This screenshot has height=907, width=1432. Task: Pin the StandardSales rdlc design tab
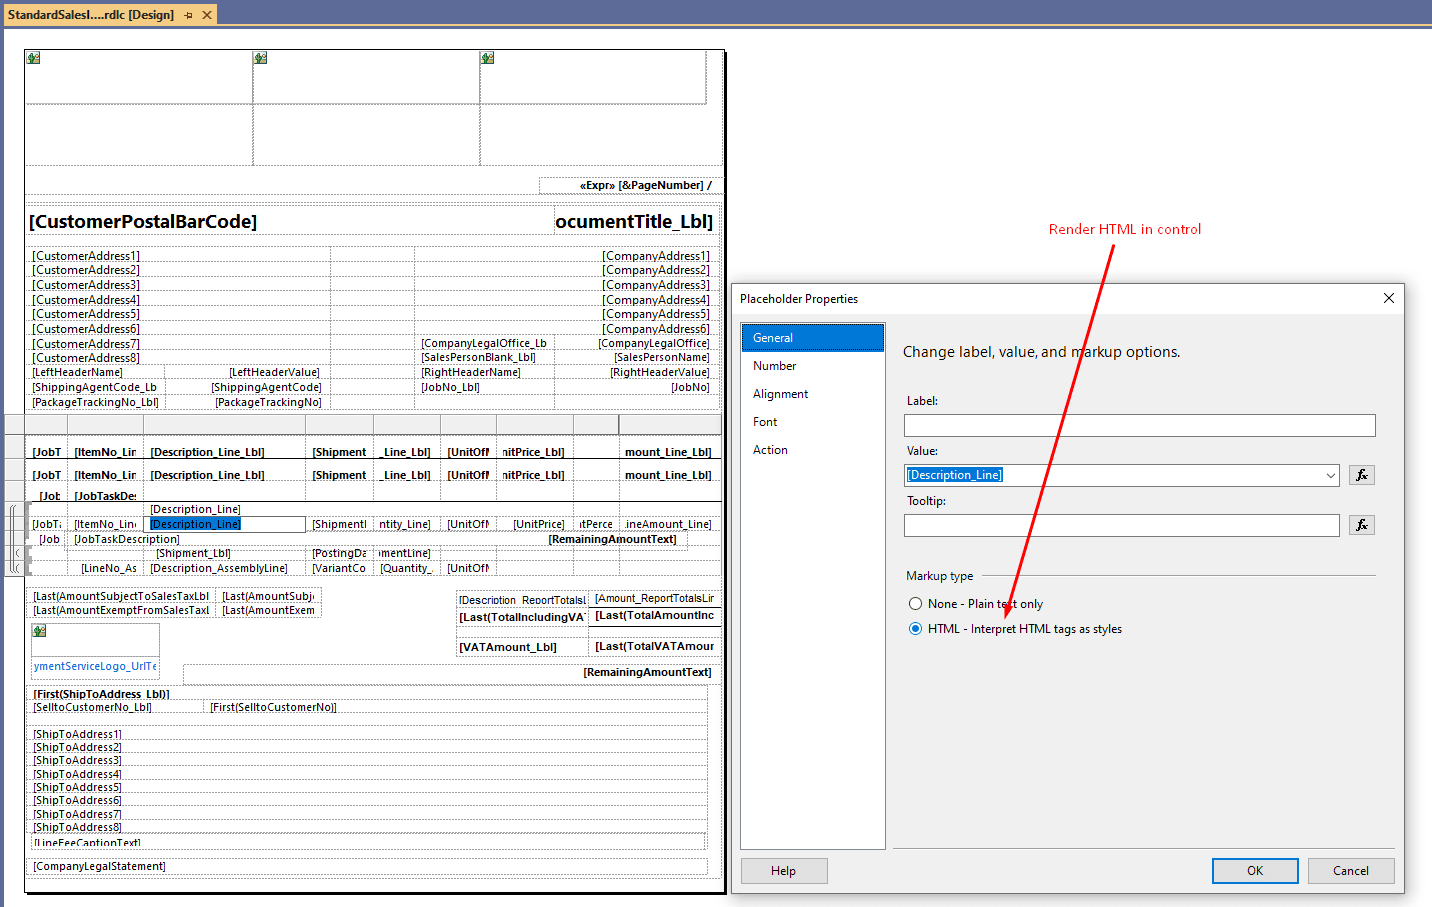pyautogui.click(x=188, y=15)
